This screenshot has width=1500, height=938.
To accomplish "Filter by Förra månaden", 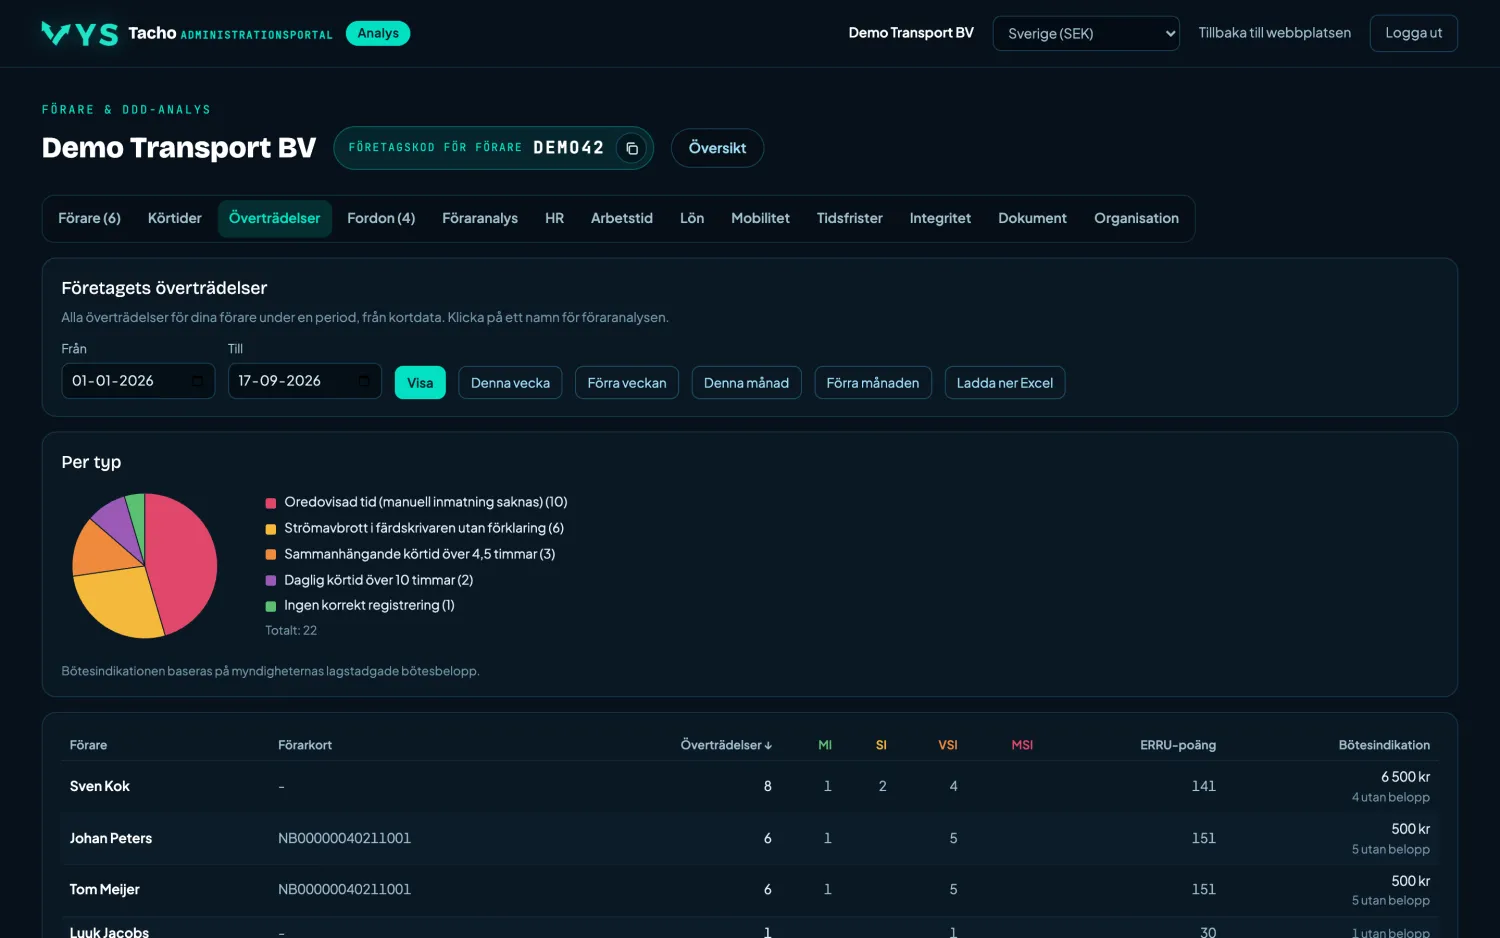I will click(x=873, y=383).
